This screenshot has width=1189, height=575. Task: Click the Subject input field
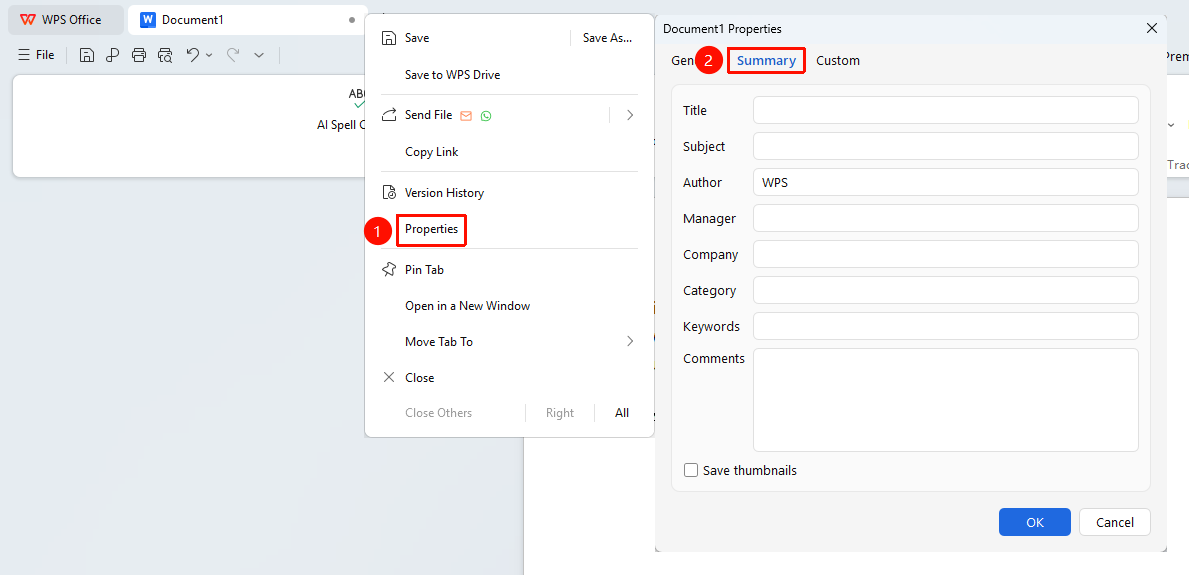coord(946,146)
